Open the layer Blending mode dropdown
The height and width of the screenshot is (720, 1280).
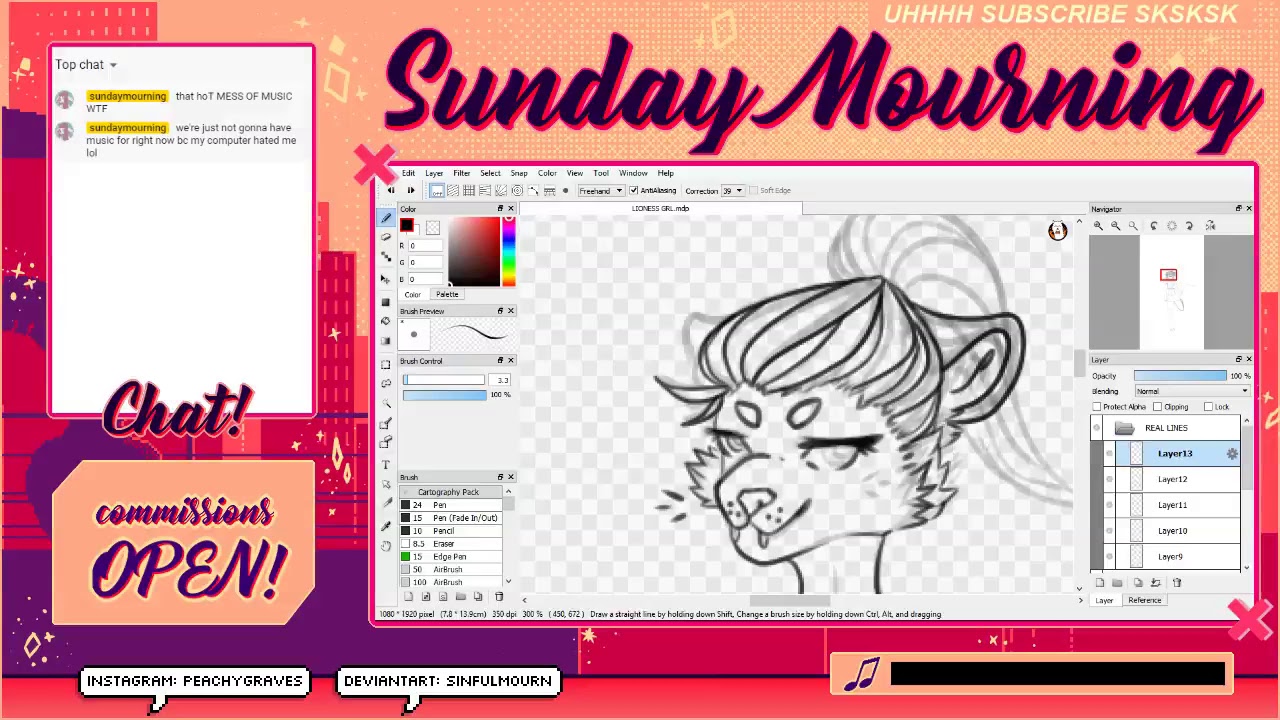coord(1192,391)
